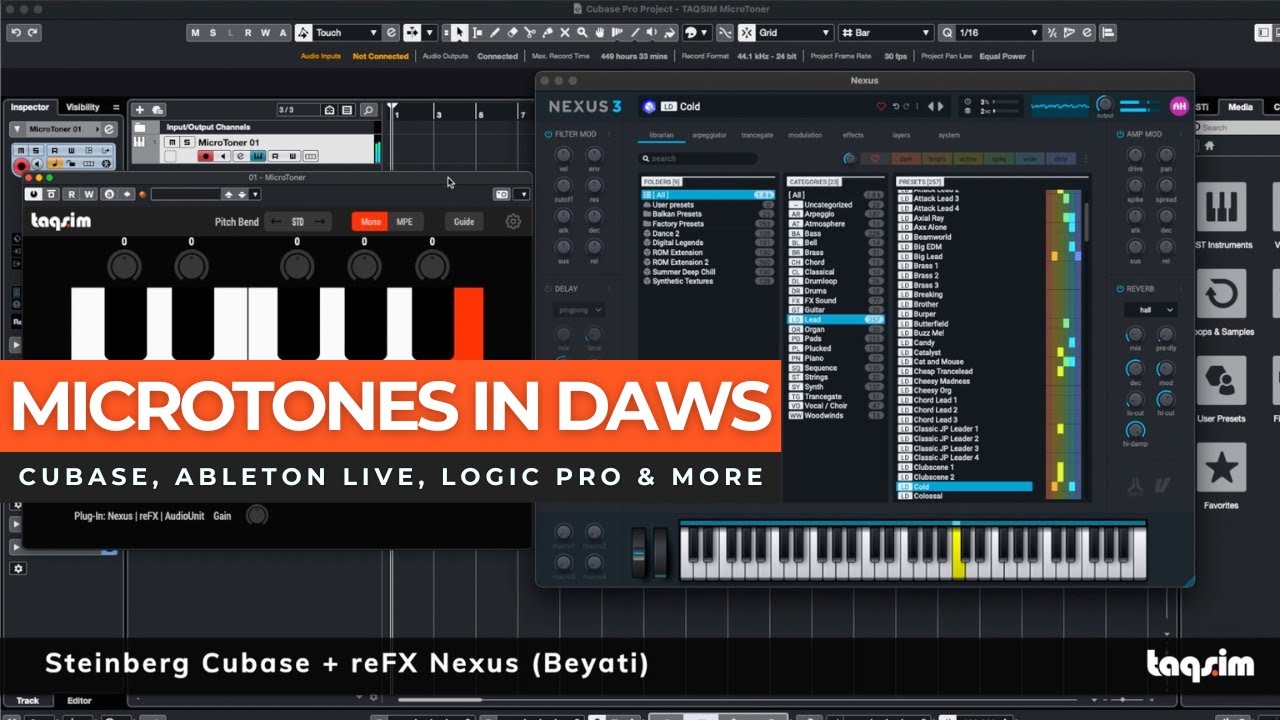Select the Erase tool
The width and height of the screenshot is (1280, 720).
(x=512, y=33)
